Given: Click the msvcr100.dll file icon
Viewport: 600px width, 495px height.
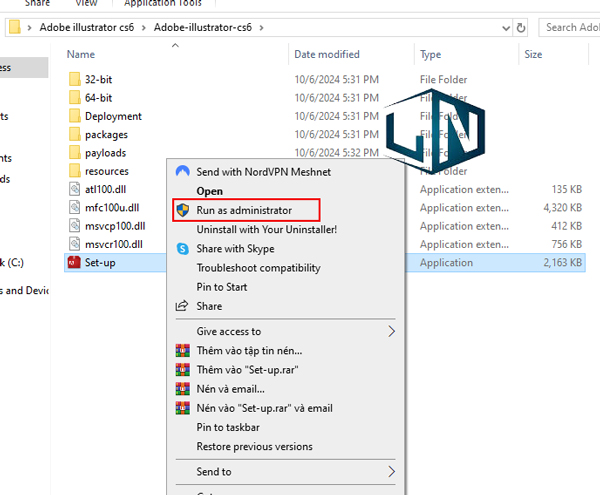Looking at the screenshot, I should pos(75,244).
